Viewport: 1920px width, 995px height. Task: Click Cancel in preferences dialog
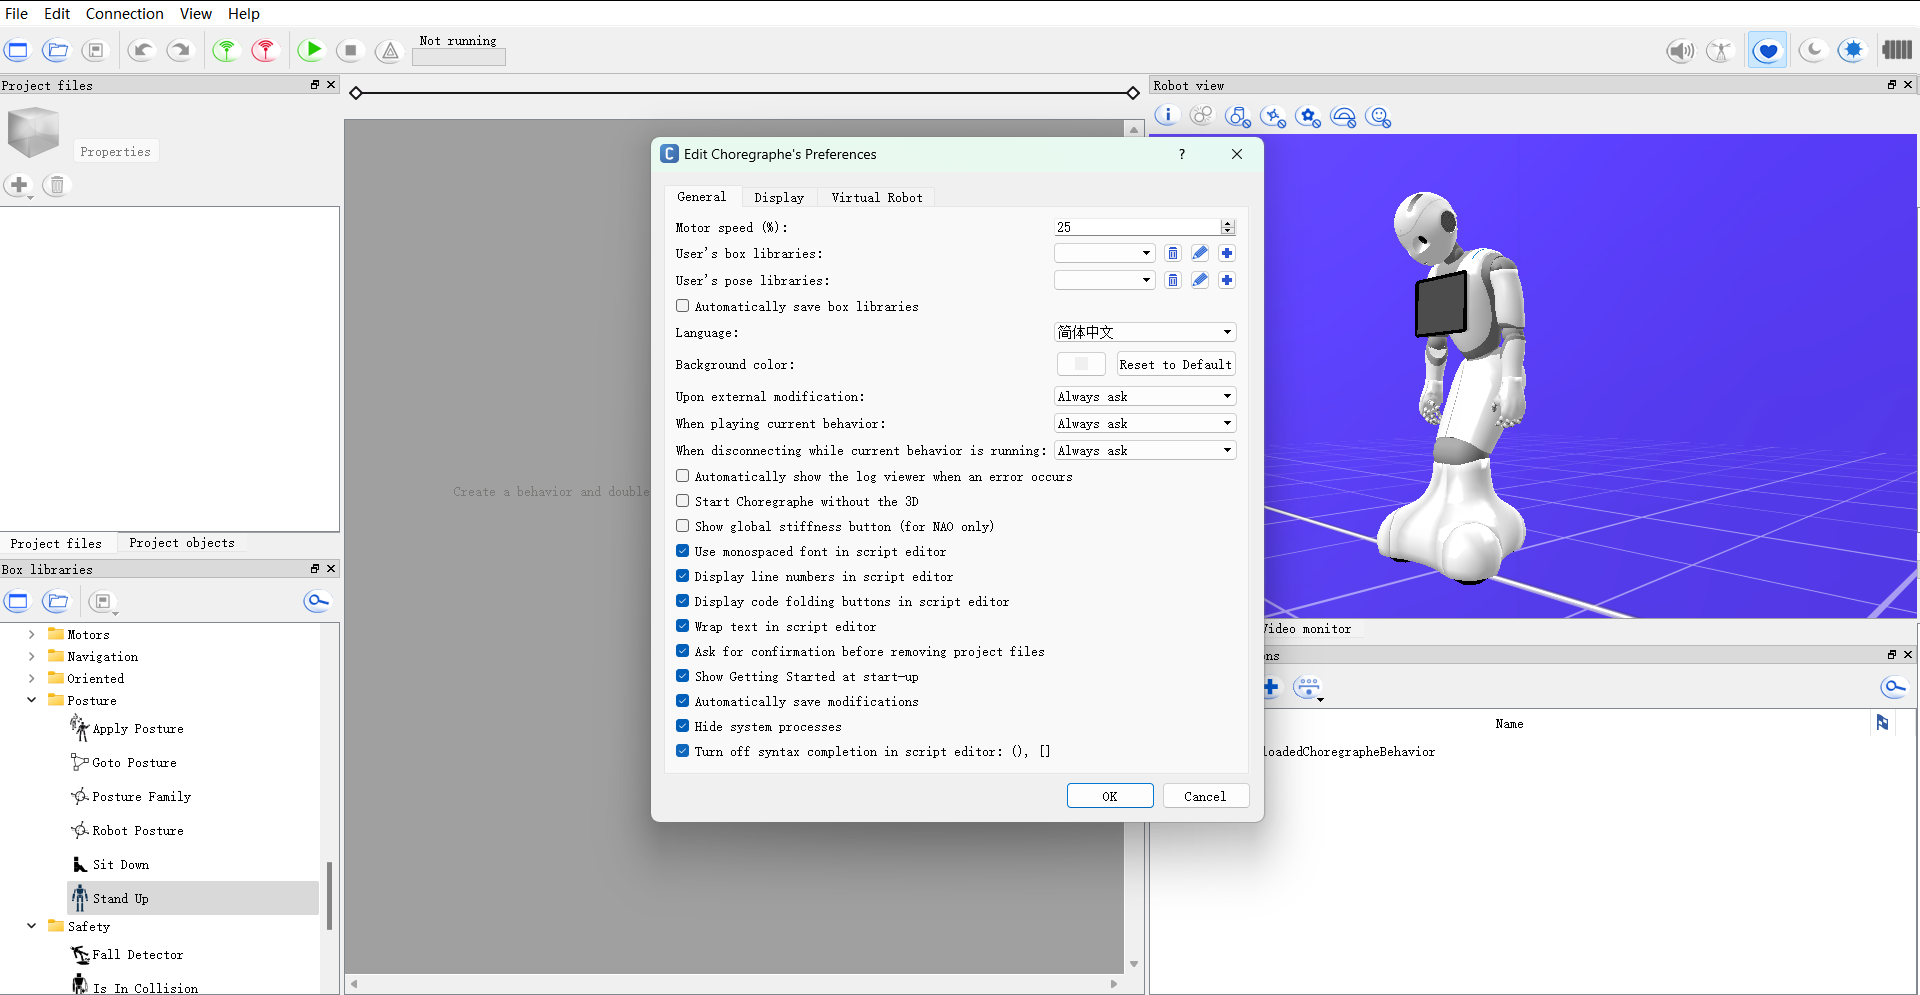pyautogui.click(x=1205, y=796)
